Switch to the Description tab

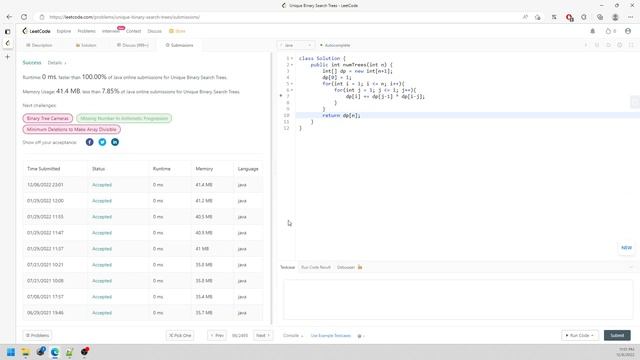[x=39, y=45]
